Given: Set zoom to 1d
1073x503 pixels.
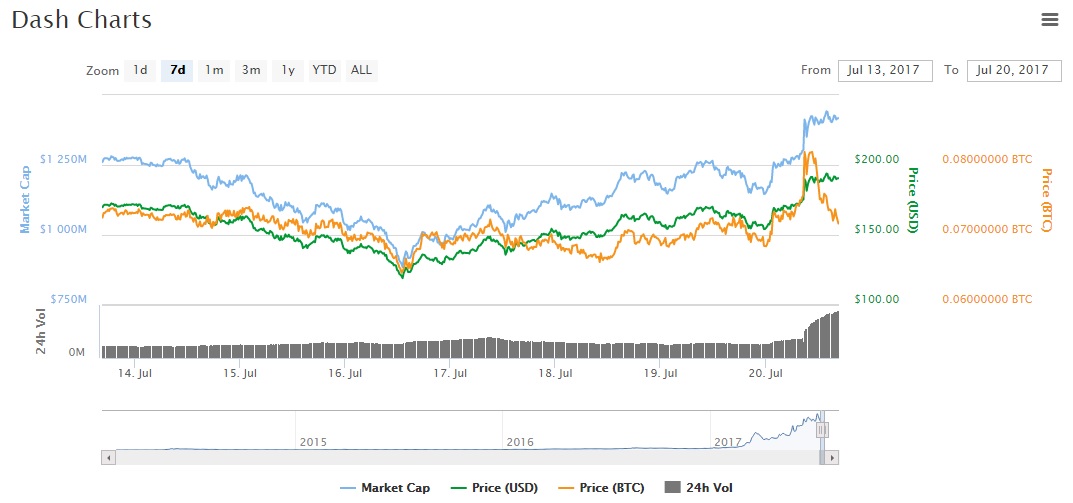Looking at the screenshot, I should [140, 70].
